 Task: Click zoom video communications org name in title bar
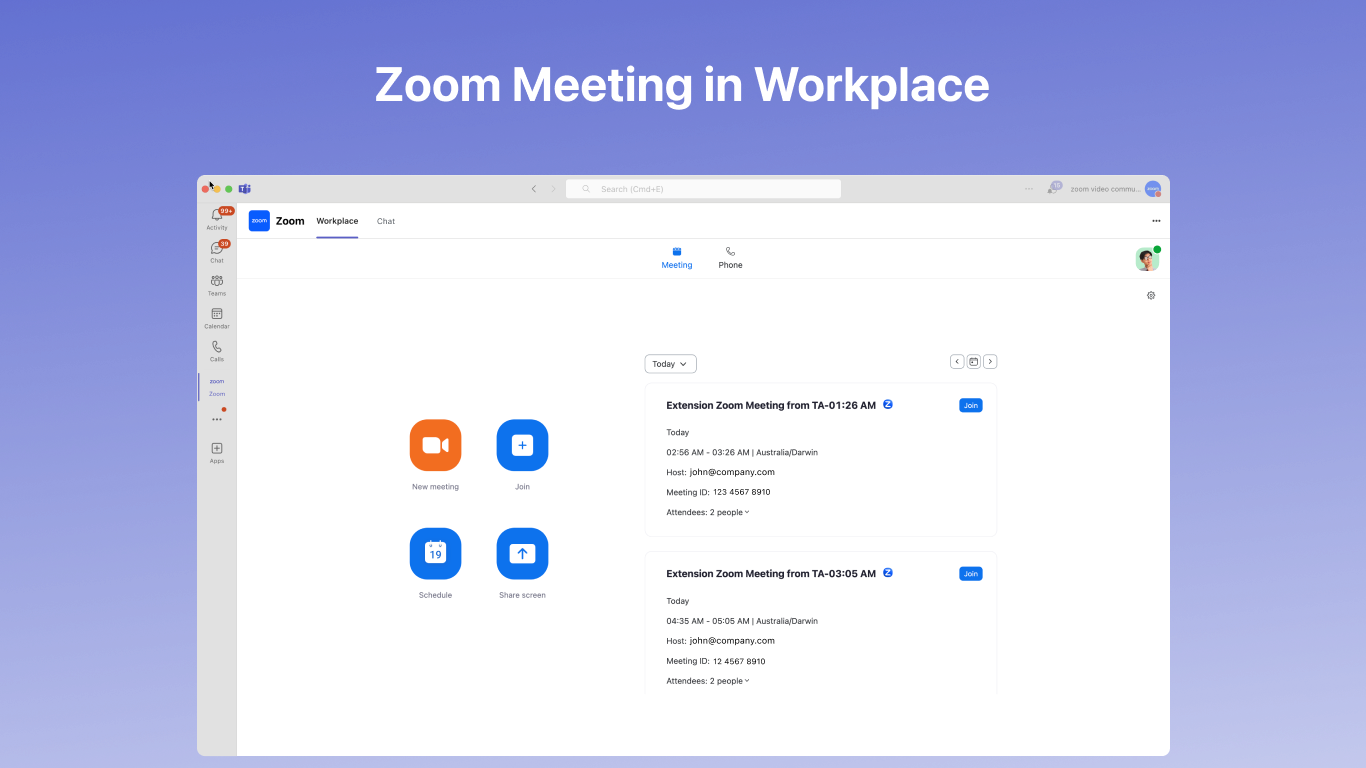[x=1105, y=189]
